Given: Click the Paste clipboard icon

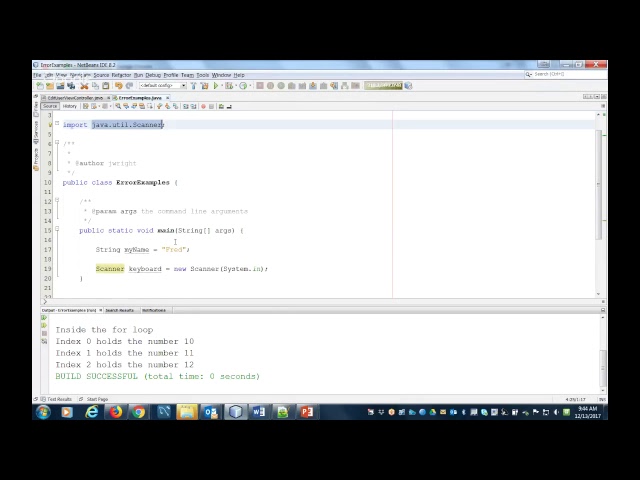Looking at the screenshot, I should click(106, 86).
